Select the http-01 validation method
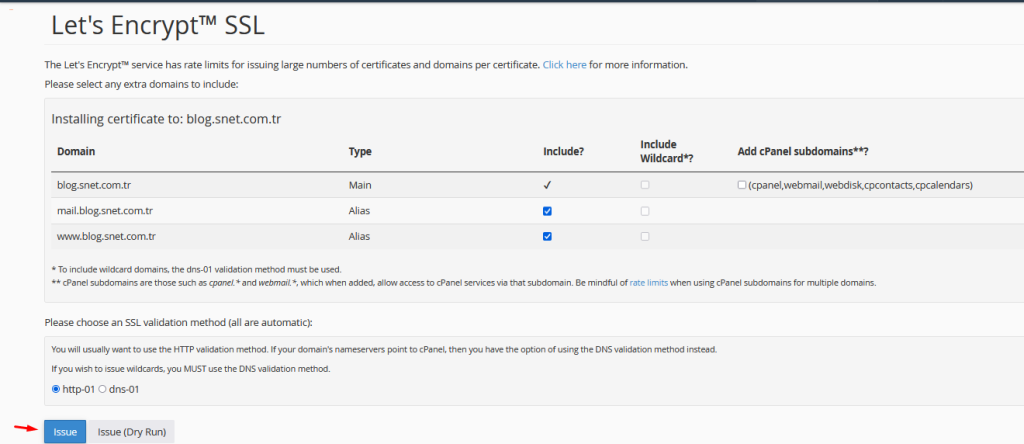This screenshot has height=444, width=1024. [x=55, y=388]
